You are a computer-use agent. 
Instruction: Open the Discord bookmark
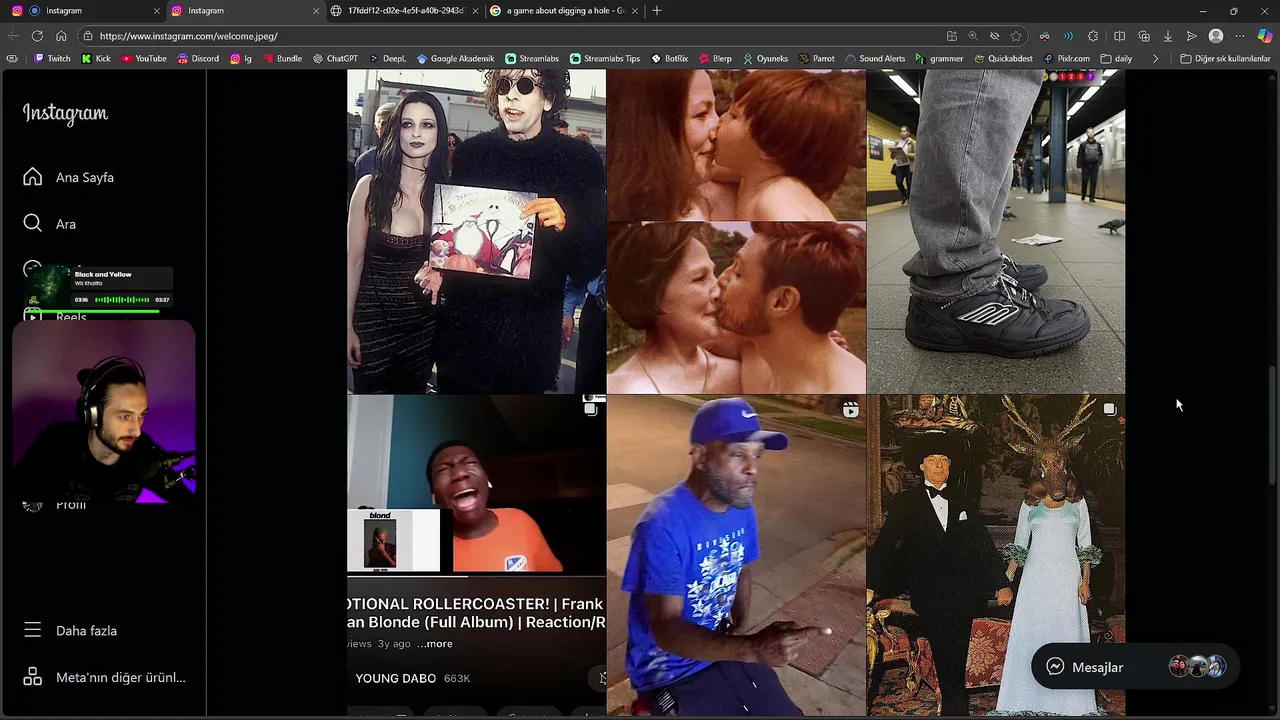(x=197, y=59)
